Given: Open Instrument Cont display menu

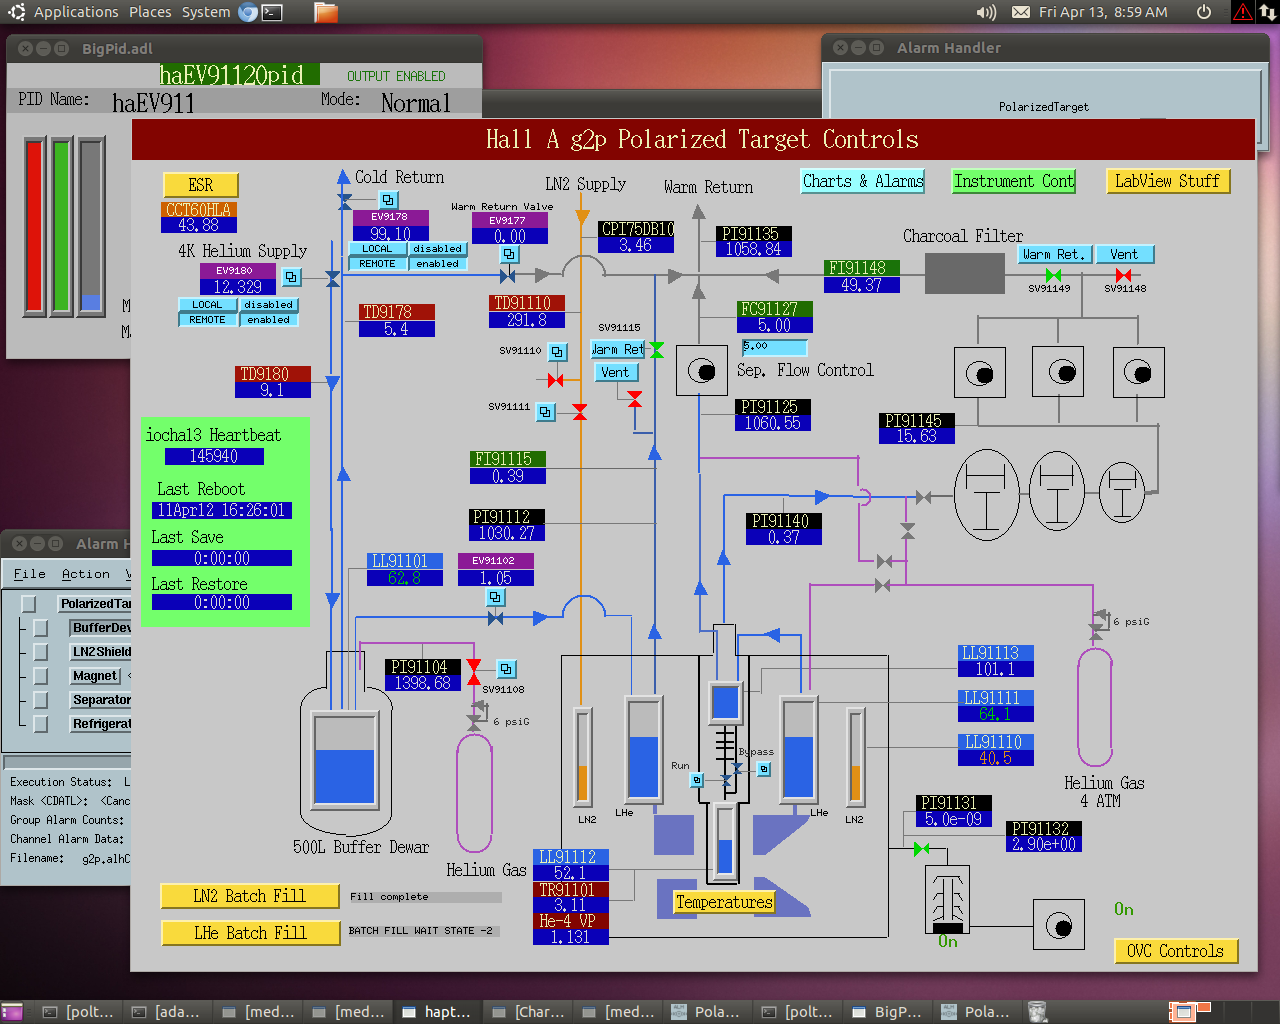Looking at the screenshot, I should 1014,181.
